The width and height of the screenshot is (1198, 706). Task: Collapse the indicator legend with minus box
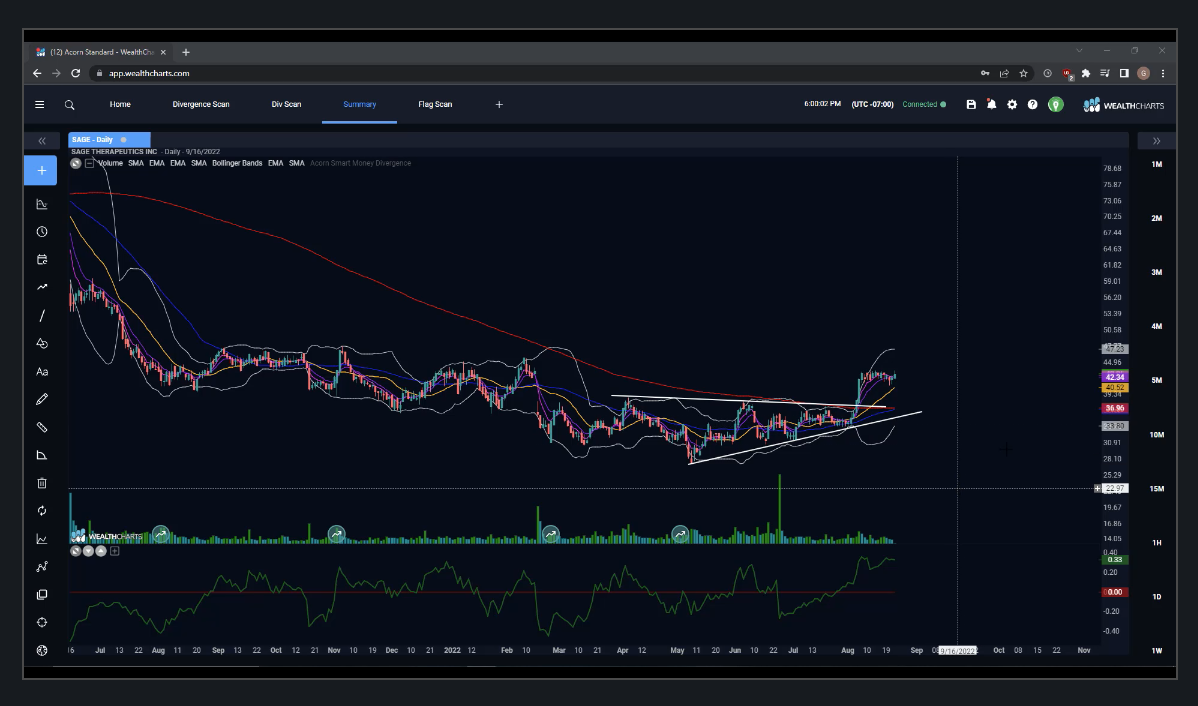point(89,164)
